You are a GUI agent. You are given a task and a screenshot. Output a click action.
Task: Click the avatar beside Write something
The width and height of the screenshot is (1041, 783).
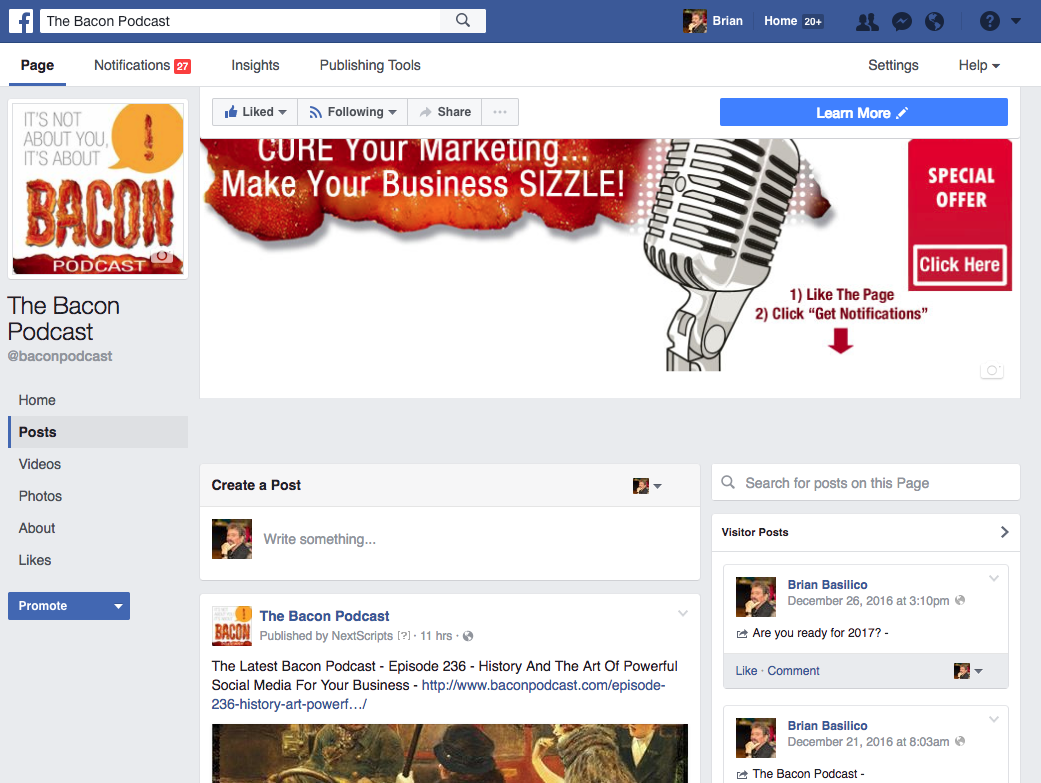pos(232,539)
